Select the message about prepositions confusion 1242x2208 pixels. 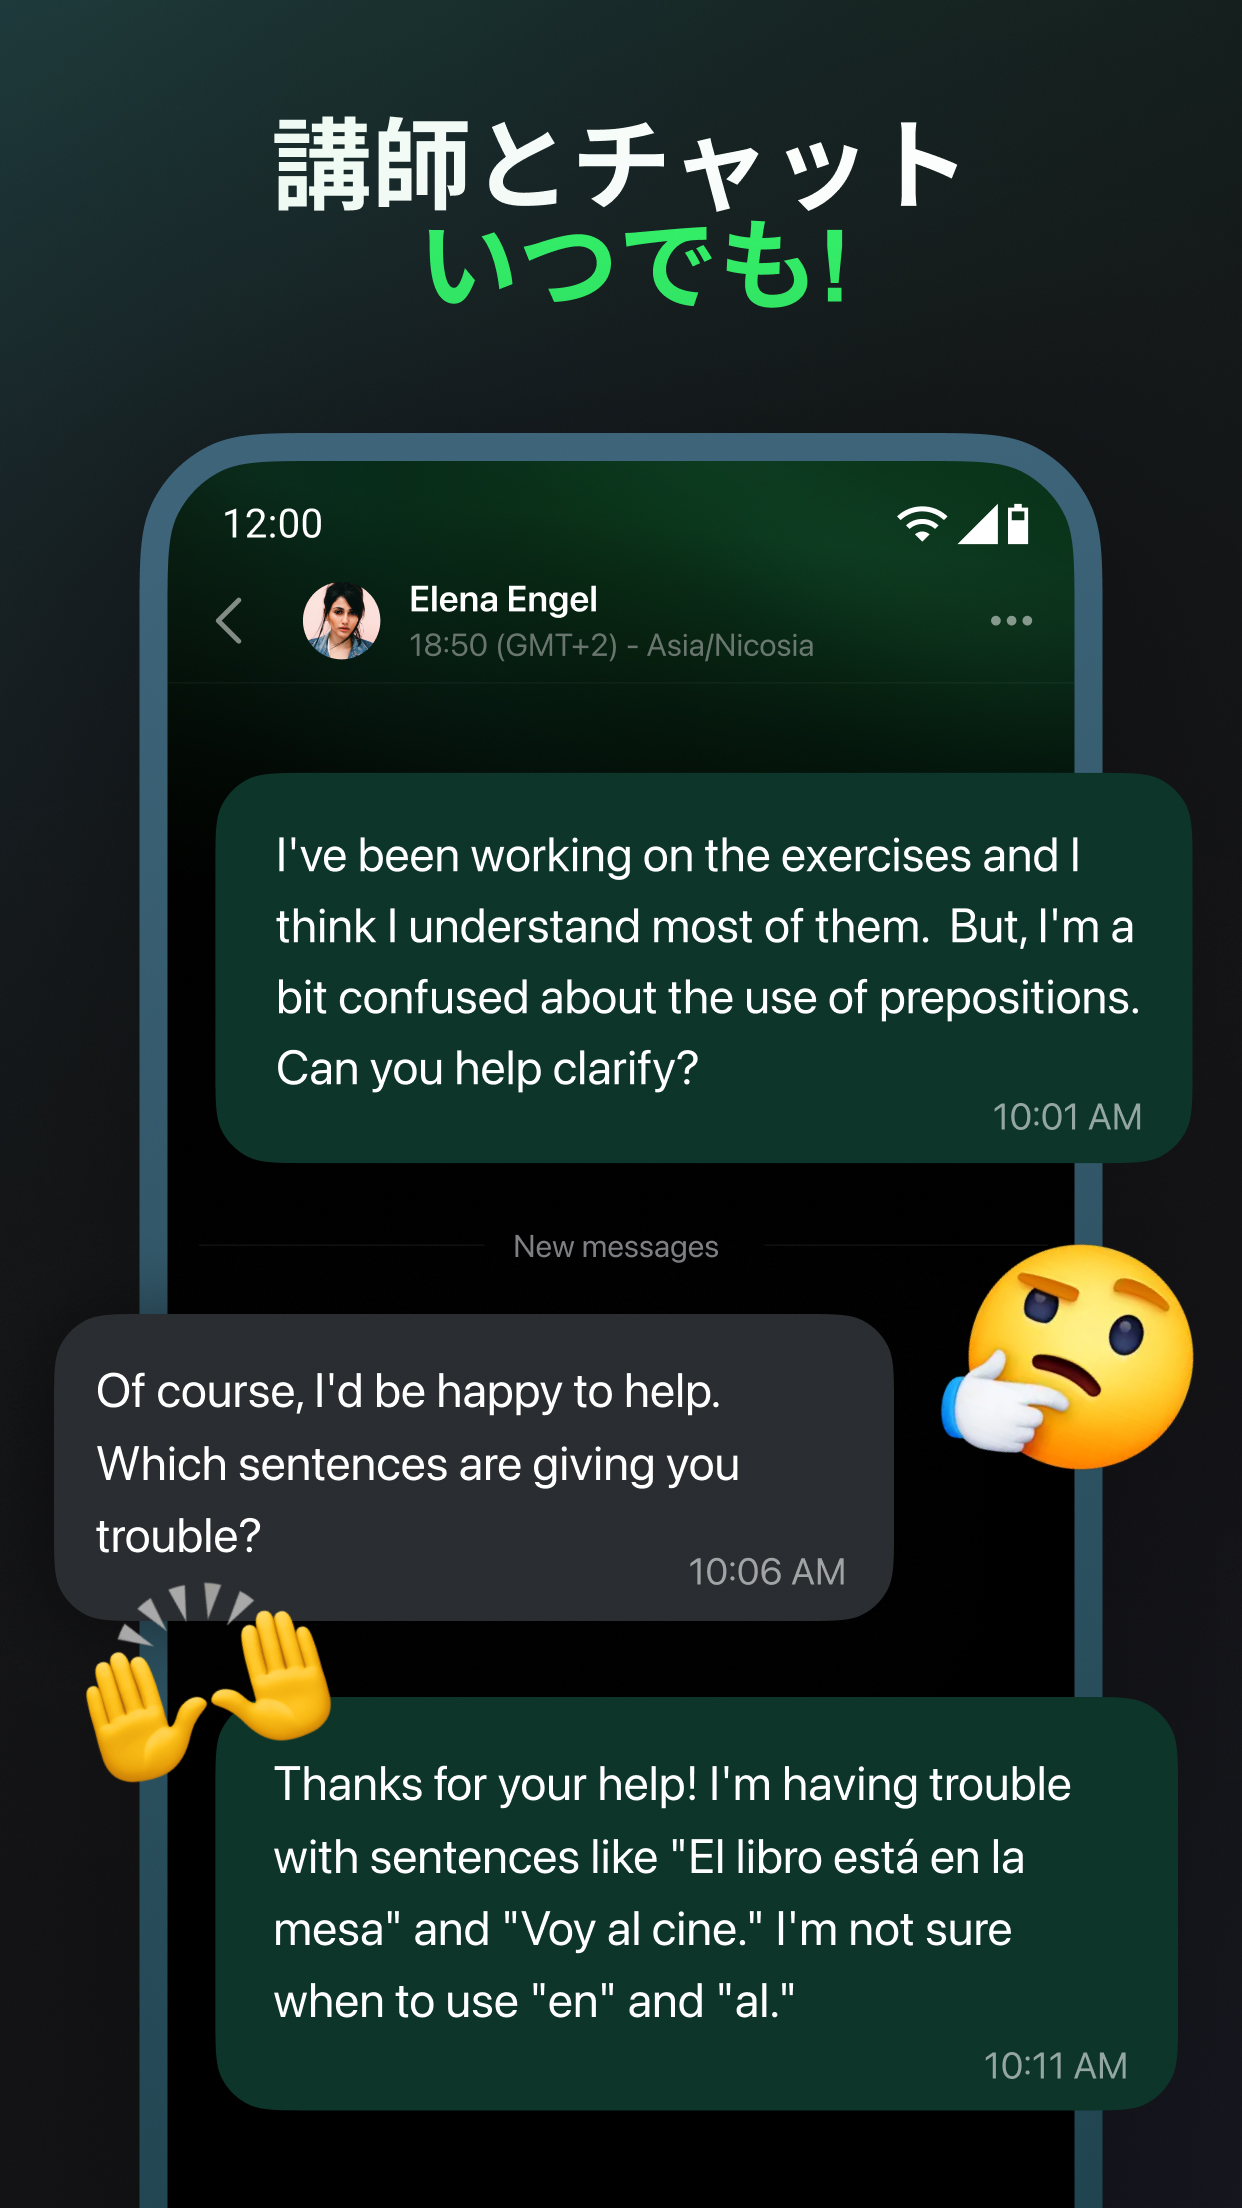pyautogui.click(x=703, y=968)
